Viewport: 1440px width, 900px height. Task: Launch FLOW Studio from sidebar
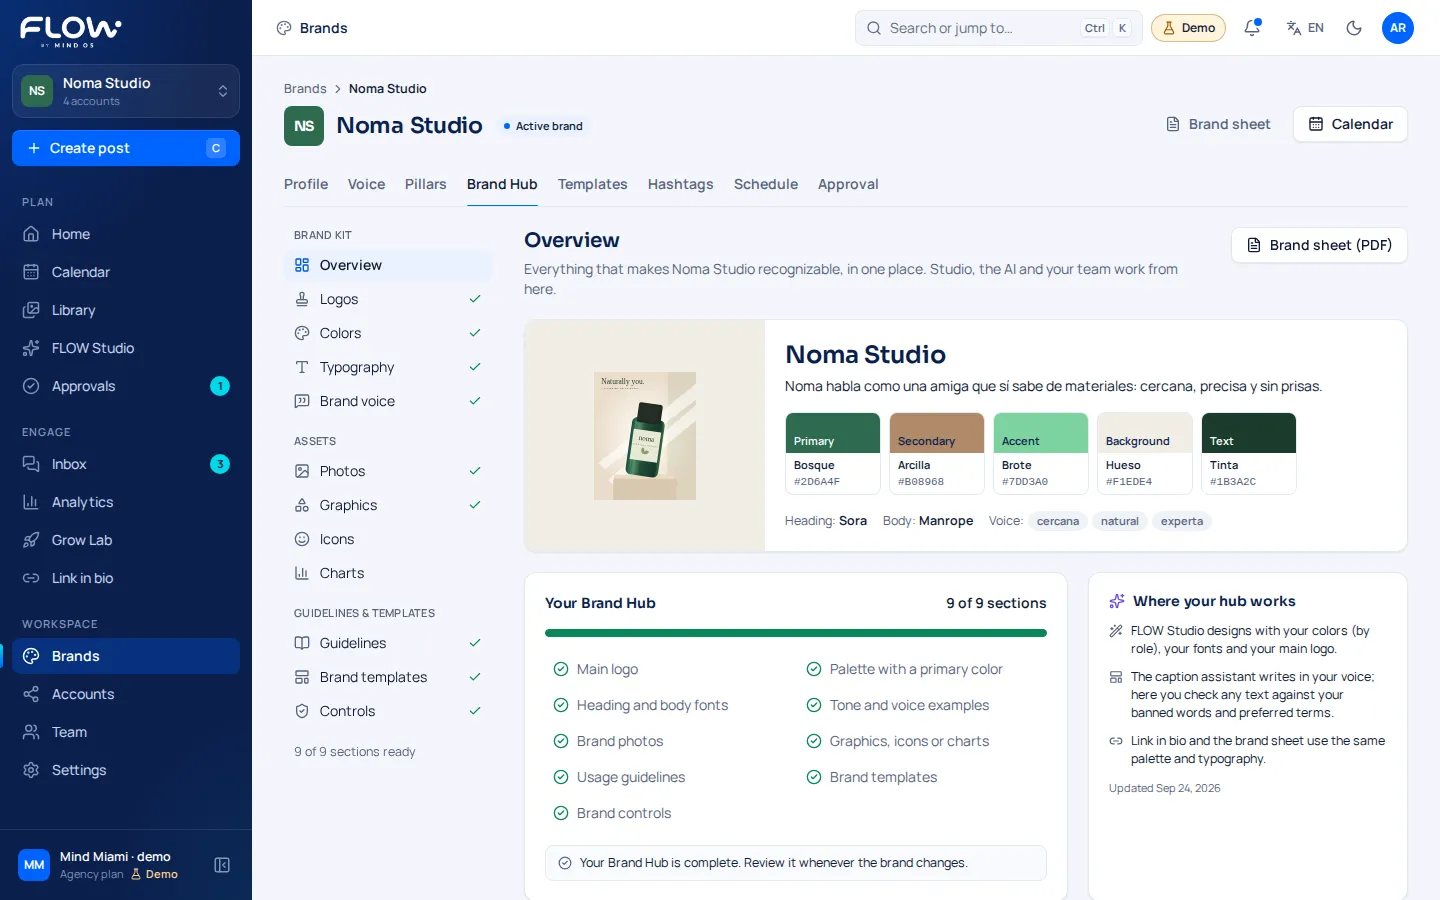click(x=126, y=348)
